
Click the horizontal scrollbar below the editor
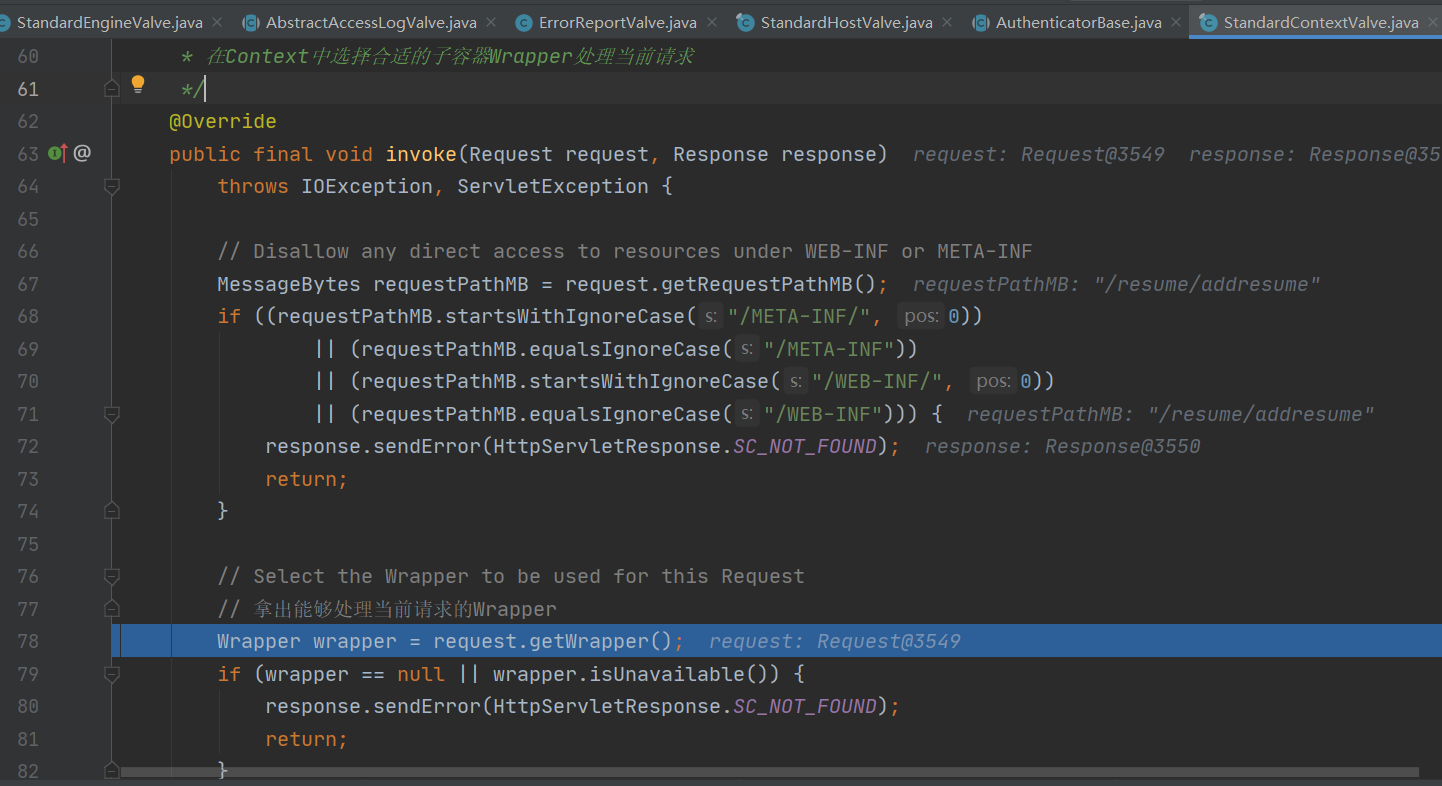[769, 772]
